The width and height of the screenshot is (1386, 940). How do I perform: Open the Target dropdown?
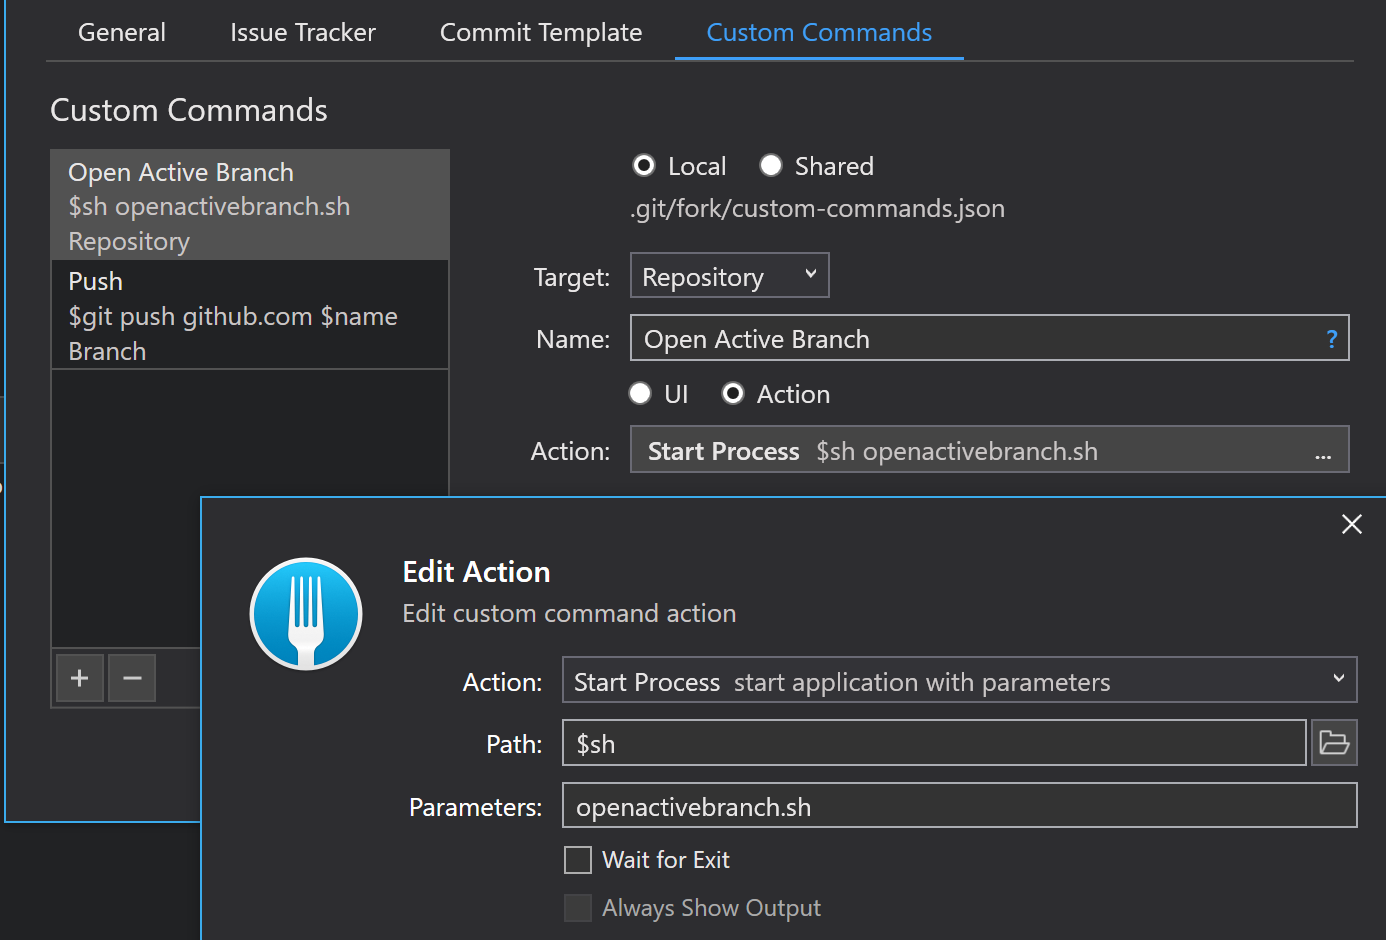(x=729, y=275)
